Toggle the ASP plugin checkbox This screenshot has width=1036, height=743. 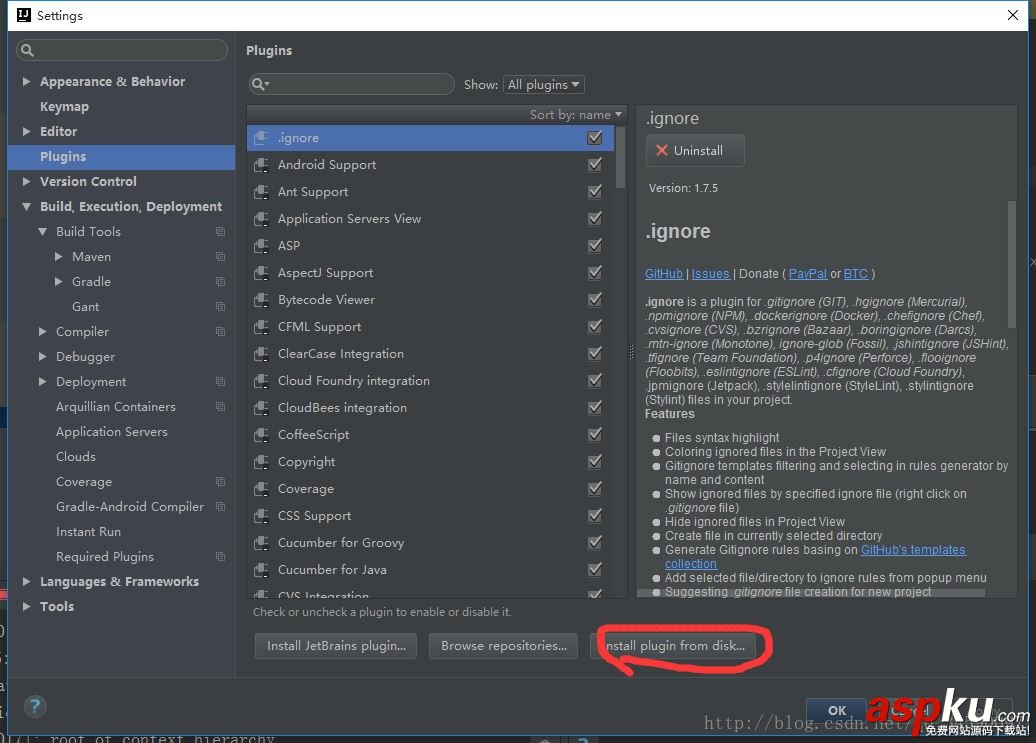tap(595, 245)
